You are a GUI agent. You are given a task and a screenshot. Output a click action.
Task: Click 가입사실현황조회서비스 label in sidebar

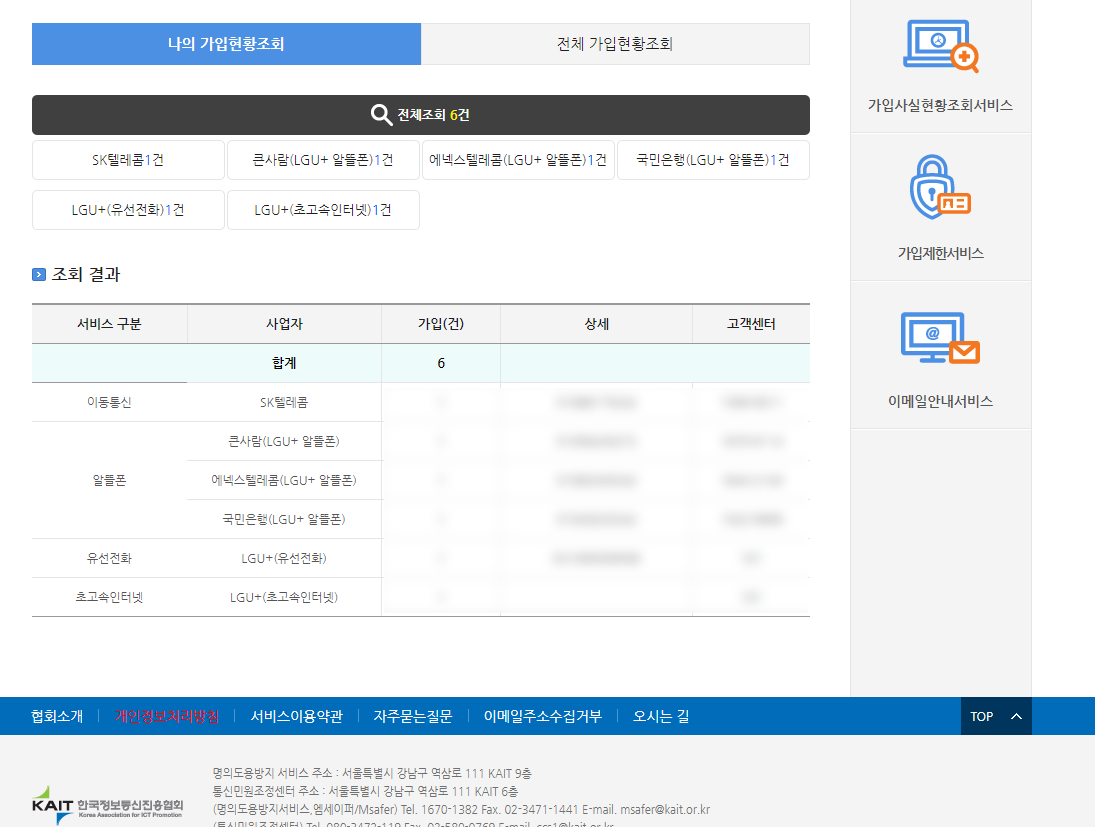tap(940, 105)
